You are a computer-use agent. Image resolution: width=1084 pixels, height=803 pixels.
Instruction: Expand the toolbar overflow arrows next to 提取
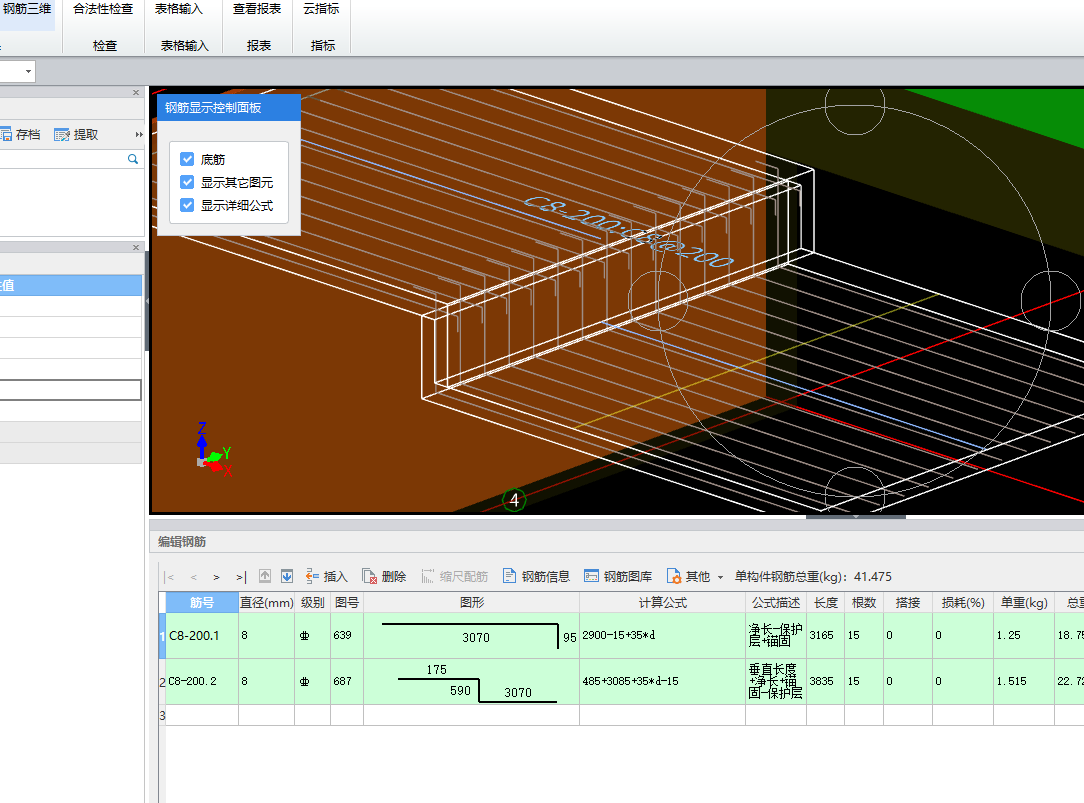point(139,135)
